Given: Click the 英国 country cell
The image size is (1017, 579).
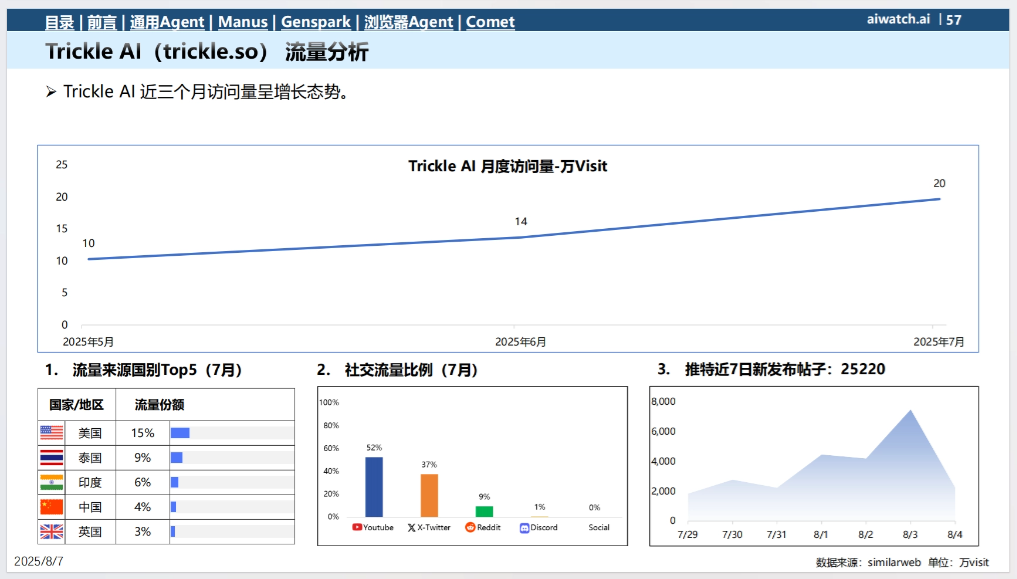Looking at the screenshot, I should [90, 532].
